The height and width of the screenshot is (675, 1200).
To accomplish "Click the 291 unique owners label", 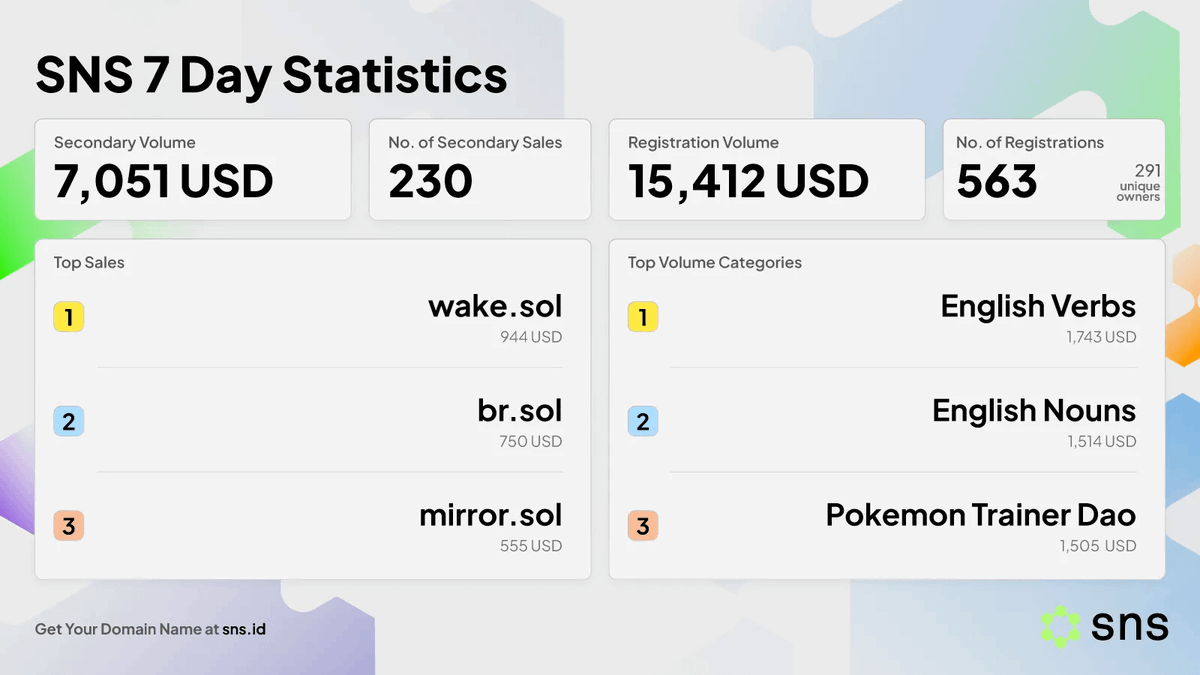I will pyautogui.click(x=1139, y=183).
